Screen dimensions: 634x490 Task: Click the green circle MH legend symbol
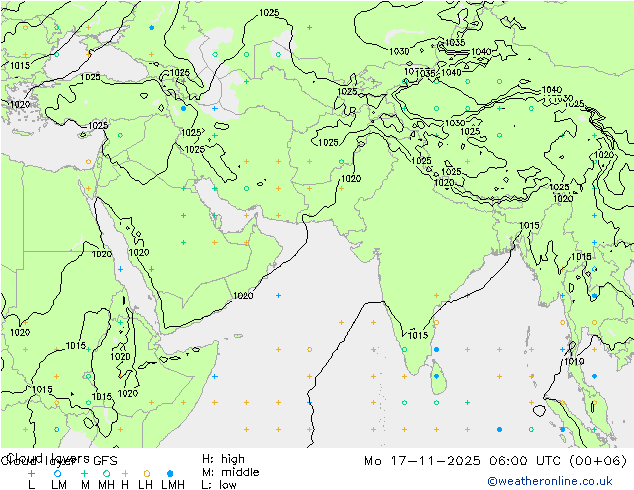[106, 473]
